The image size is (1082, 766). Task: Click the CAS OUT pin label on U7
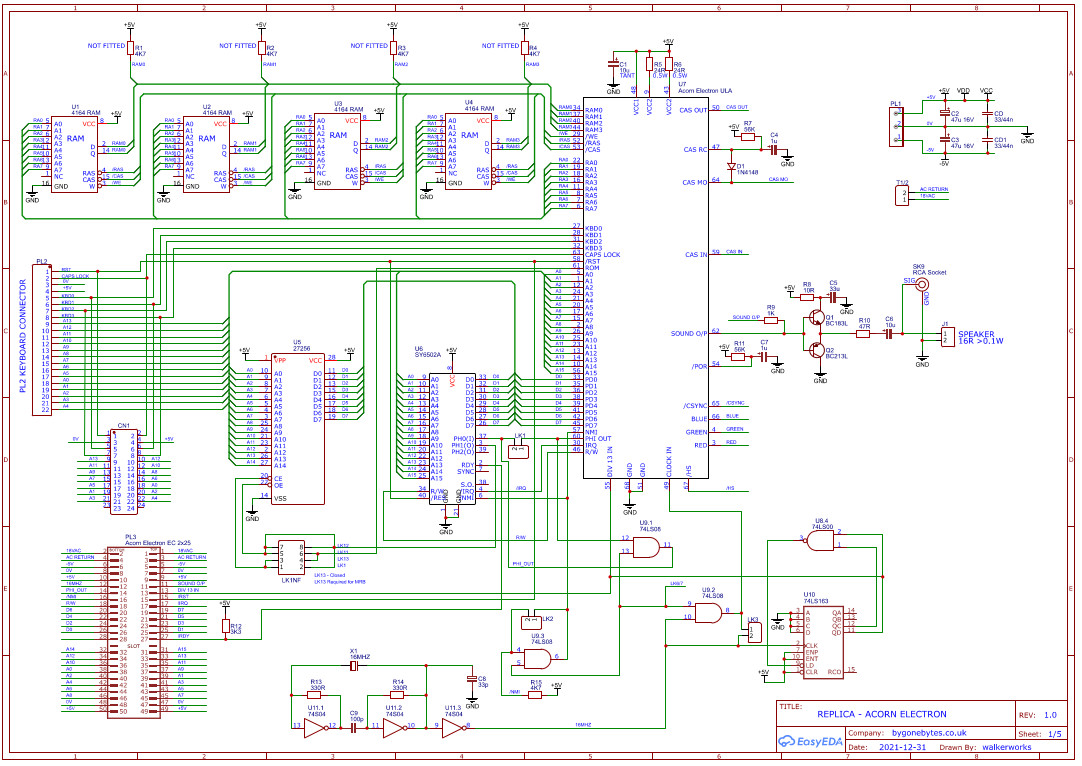(x=693, y=110)
